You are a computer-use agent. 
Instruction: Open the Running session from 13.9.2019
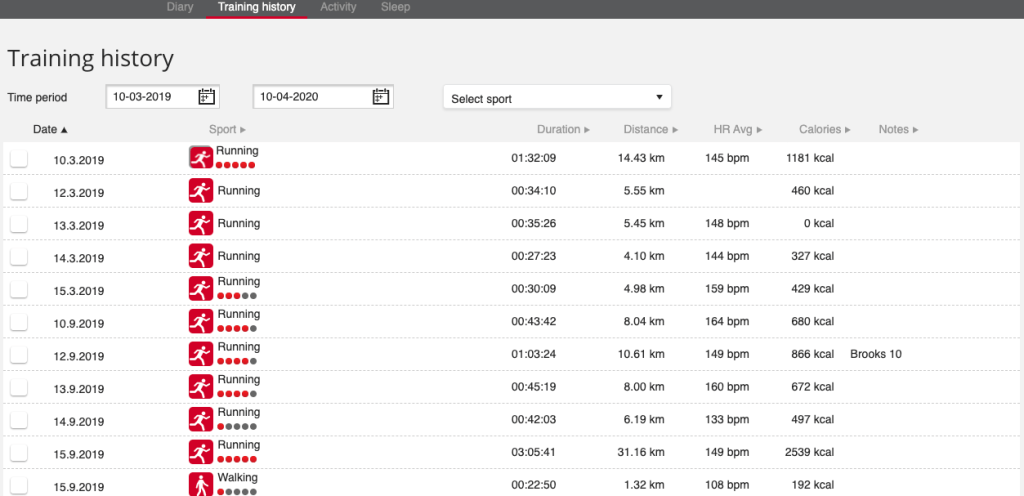point(239,380)
